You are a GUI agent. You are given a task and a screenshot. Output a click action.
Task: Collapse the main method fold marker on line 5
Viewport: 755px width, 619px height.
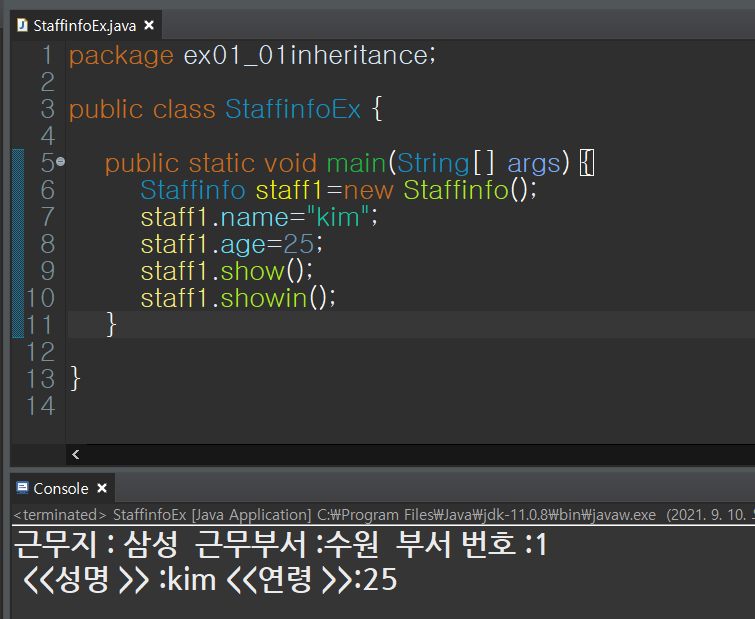coord(61,162)
